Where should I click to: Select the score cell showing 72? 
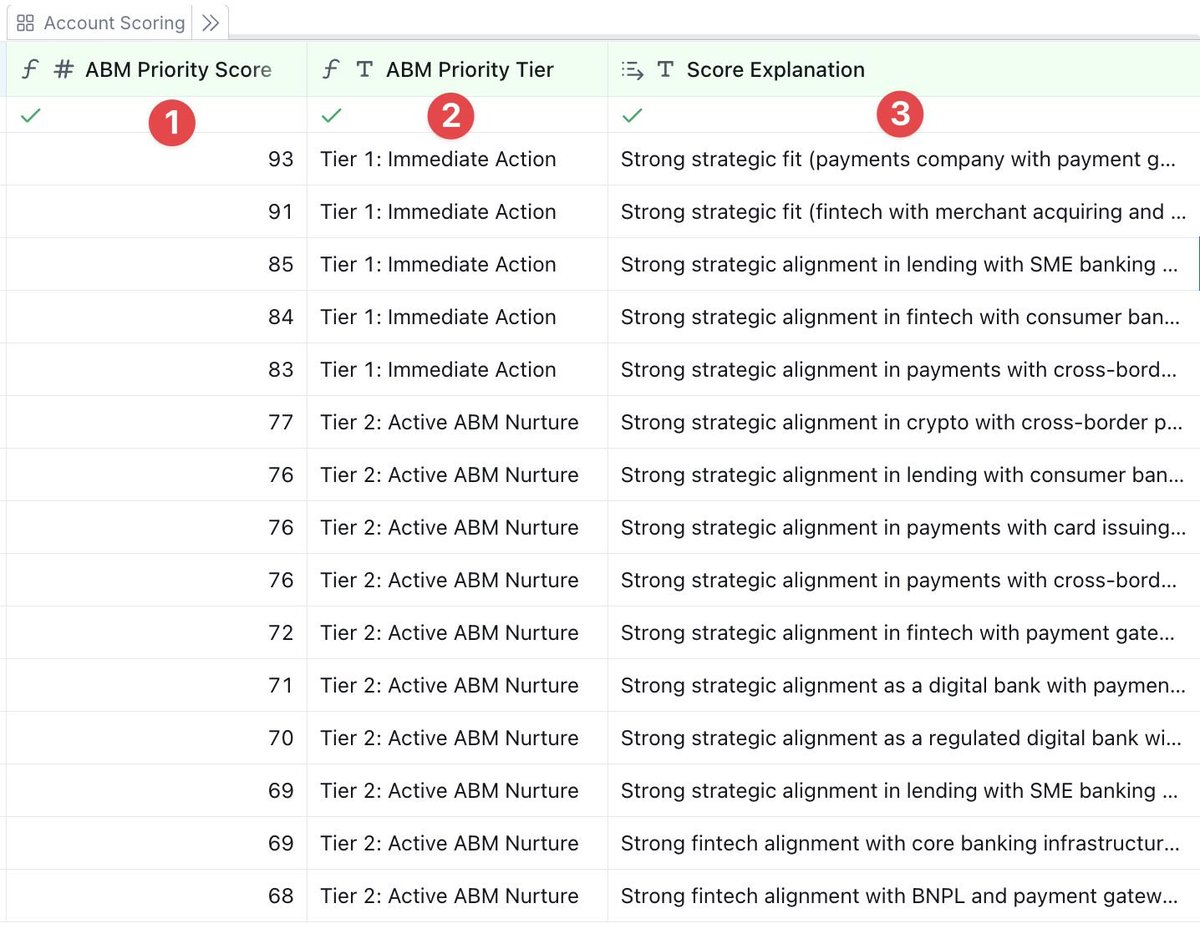[156, 633]
